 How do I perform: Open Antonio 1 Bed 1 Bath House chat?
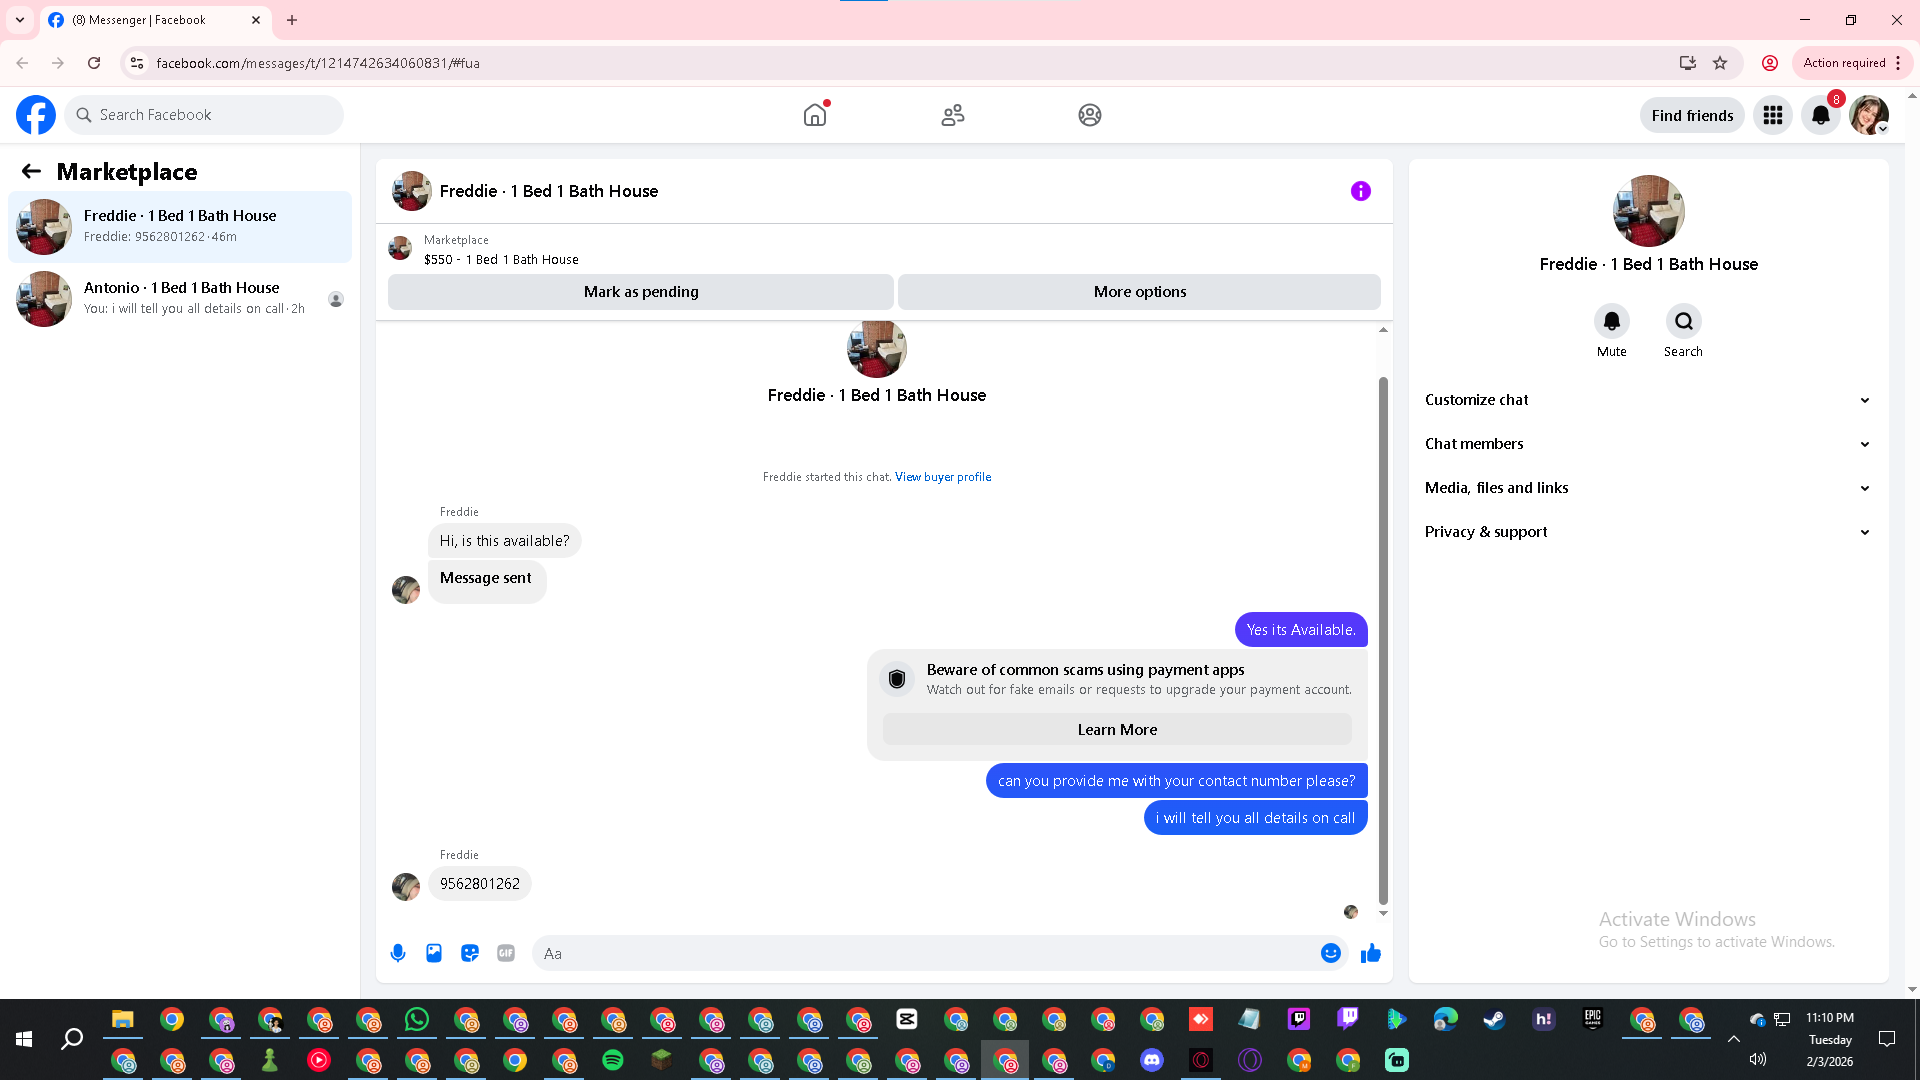point(180,298)
